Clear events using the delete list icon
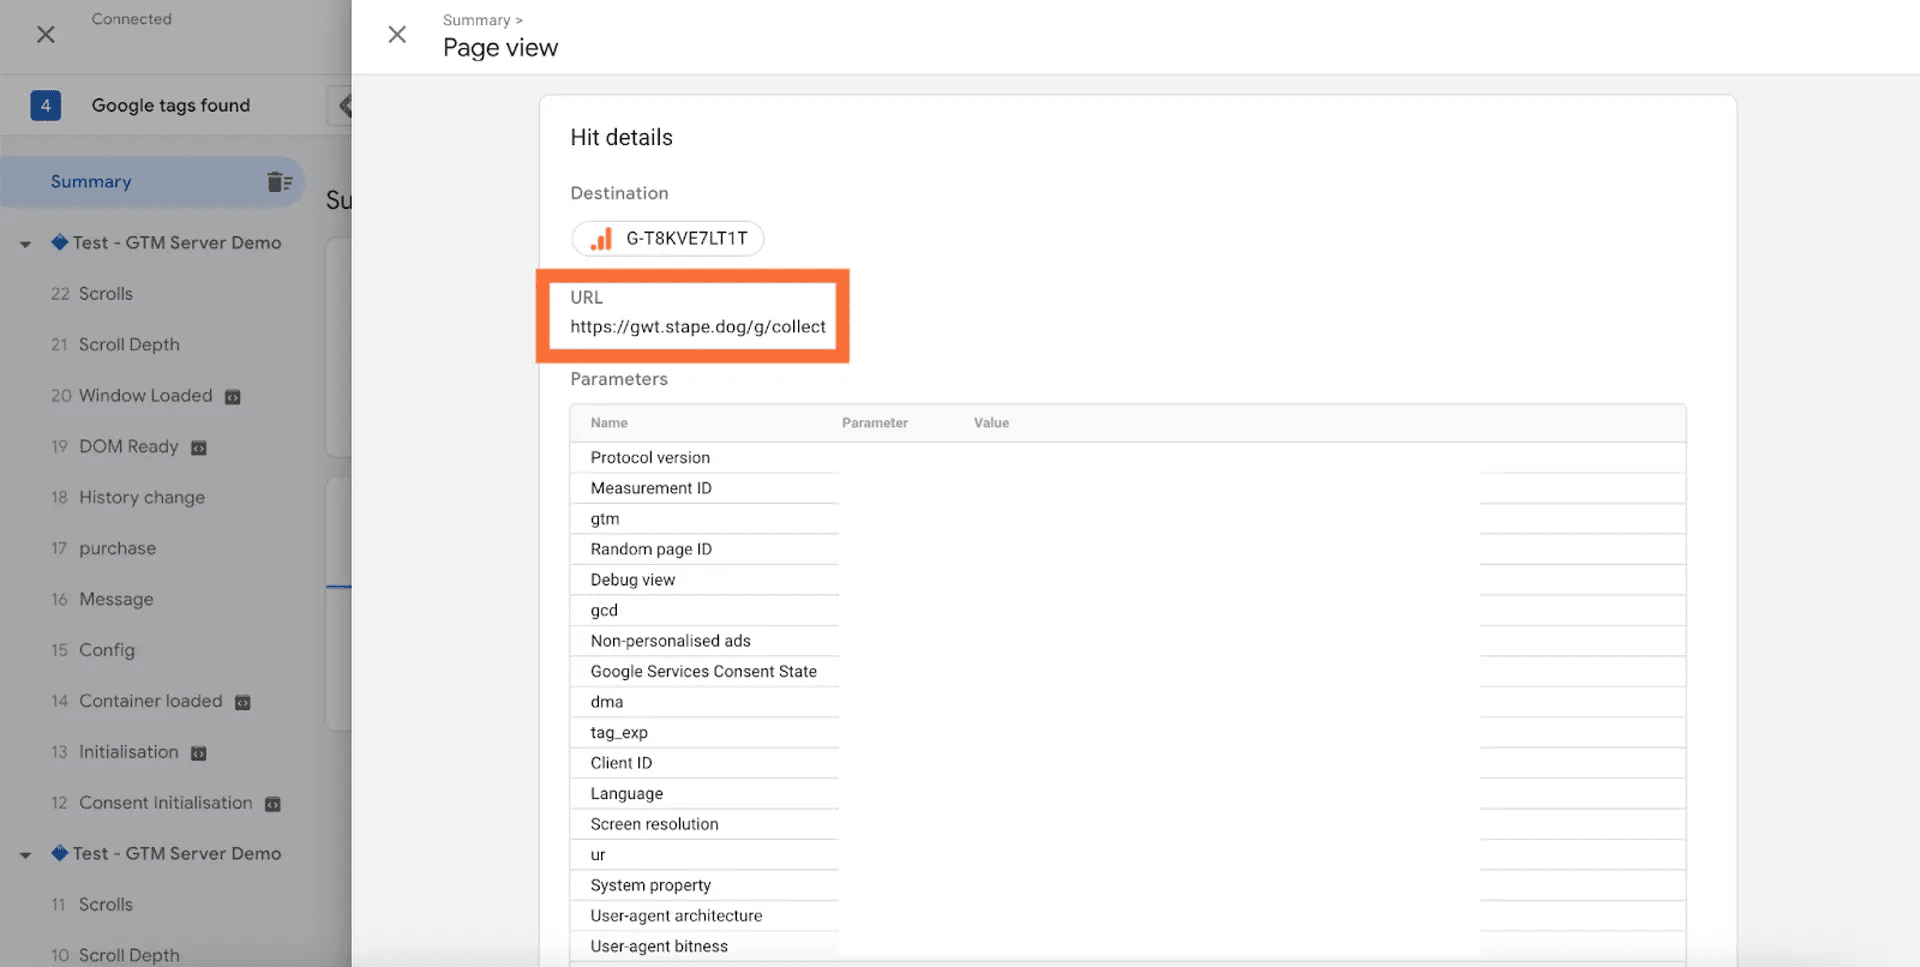 click(279, 181)
